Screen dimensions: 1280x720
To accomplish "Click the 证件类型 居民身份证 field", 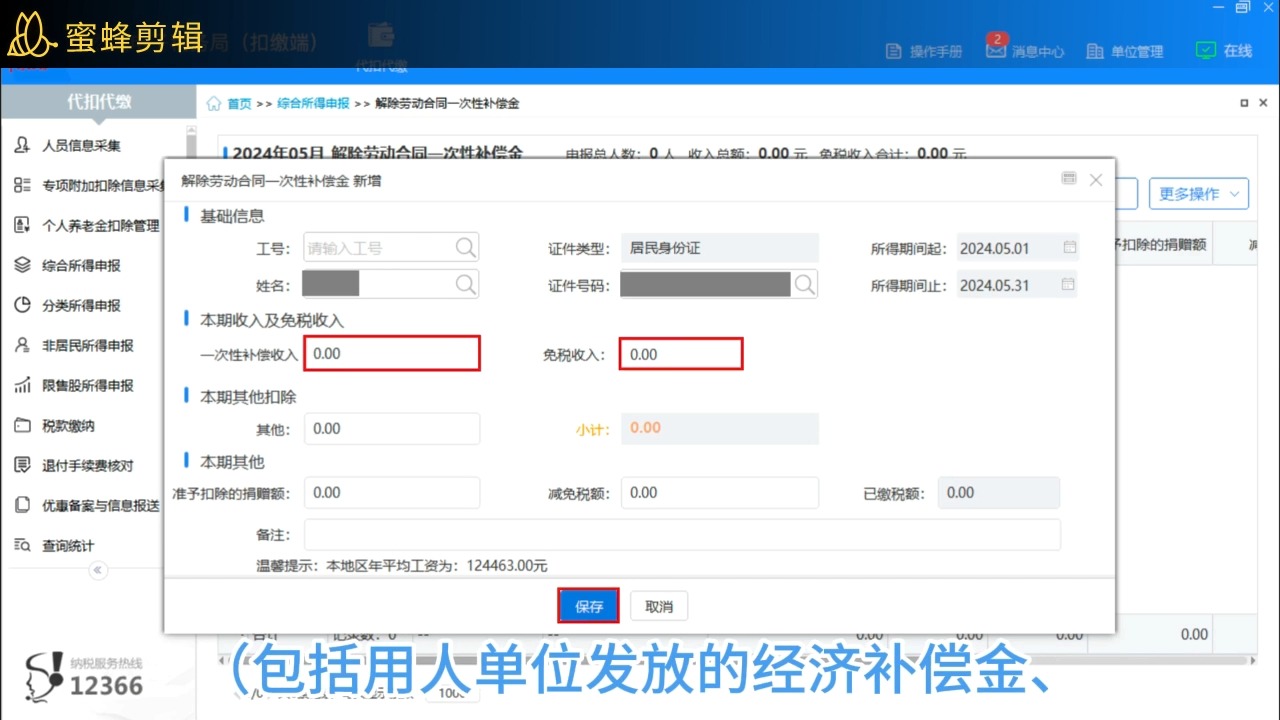I will (x=720, y=247).
